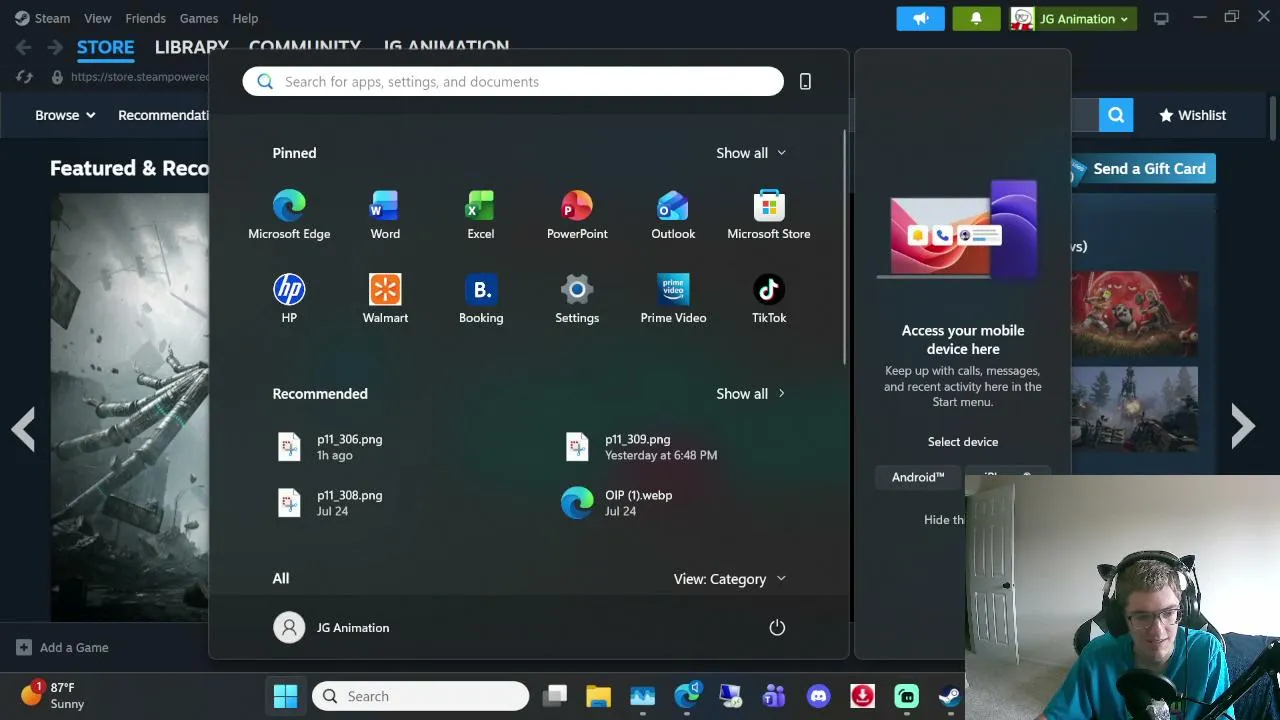Screen dimensions: 1280x720
Task: Open JG Animation user profile in Start menu
Action: pyautogui.click(x=332, y=627)
